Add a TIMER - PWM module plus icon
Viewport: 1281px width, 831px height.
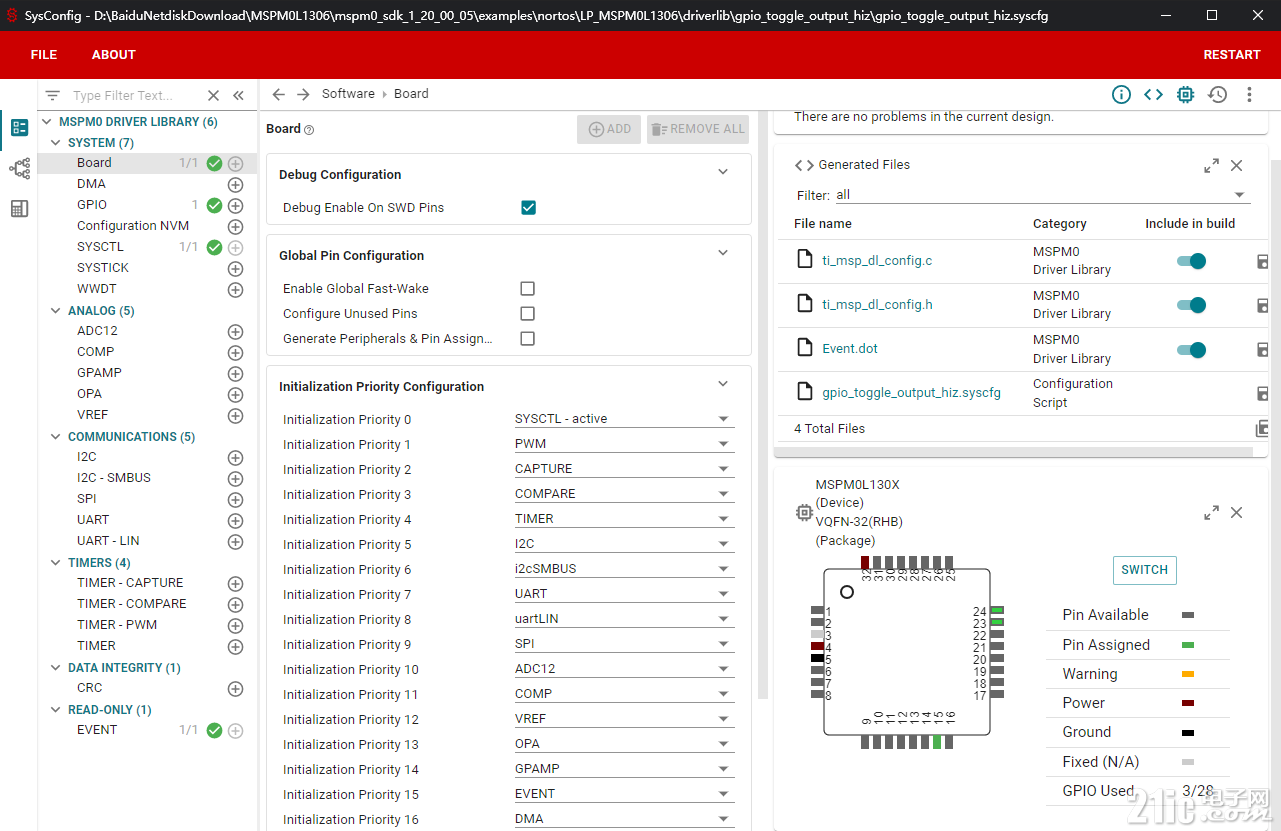[236, 625]
